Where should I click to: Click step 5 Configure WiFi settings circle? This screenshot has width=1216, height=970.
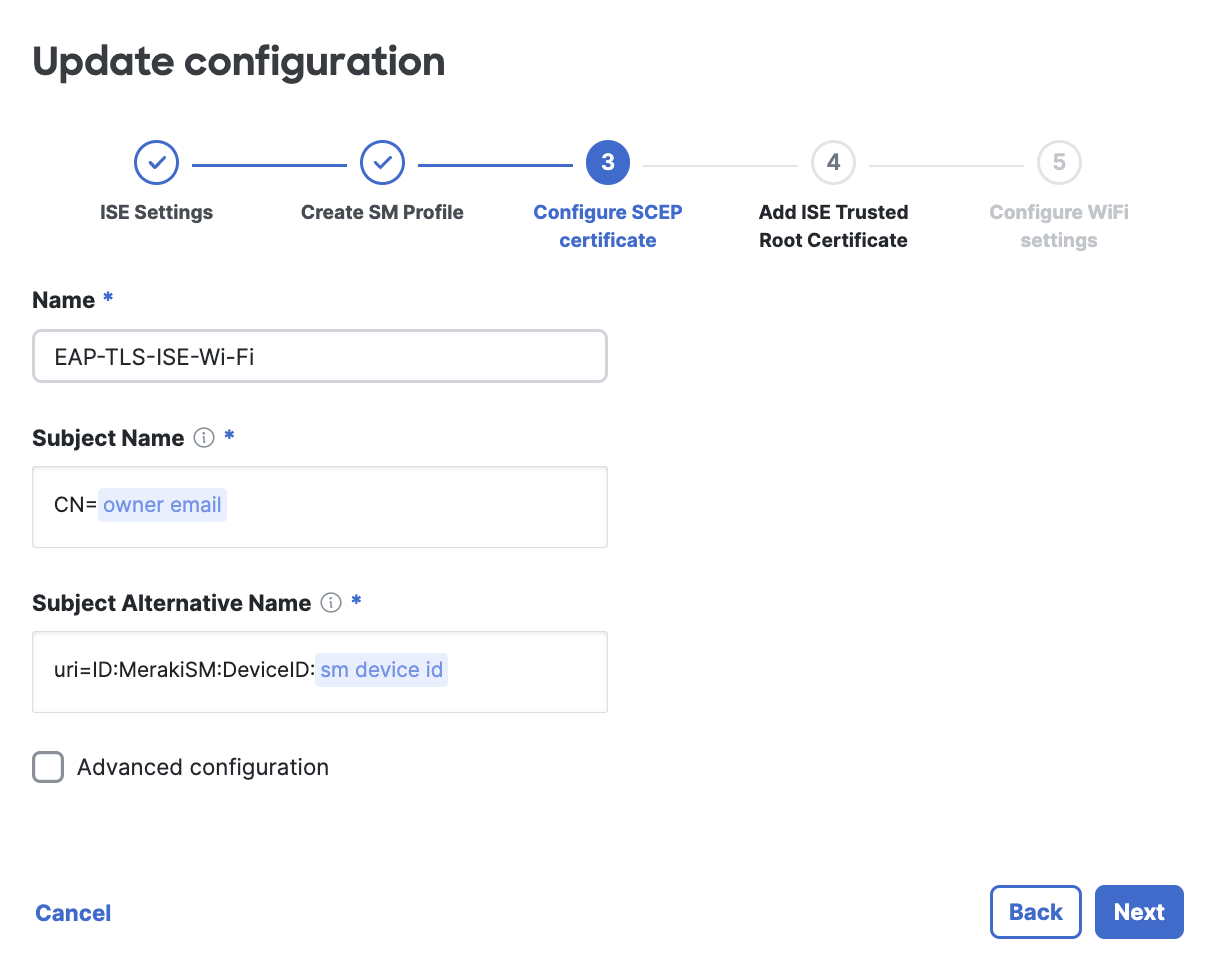(1058, 162)
